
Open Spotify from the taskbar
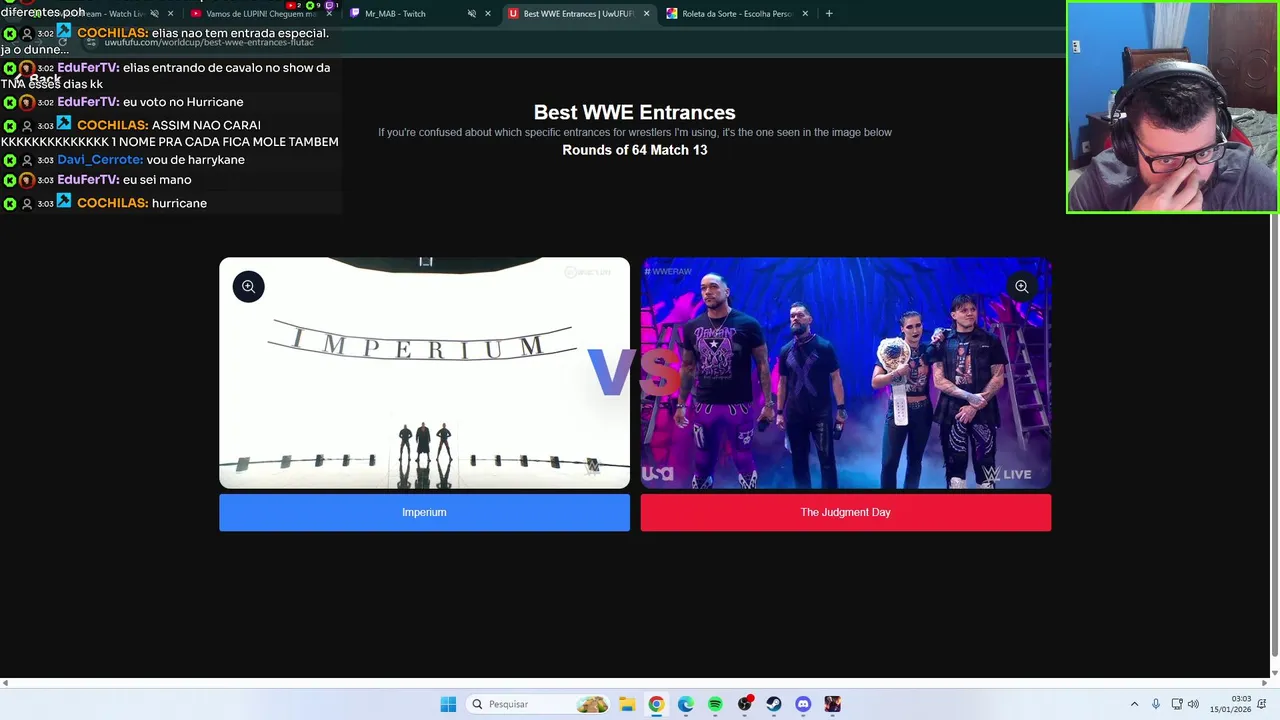coord(715,704)
